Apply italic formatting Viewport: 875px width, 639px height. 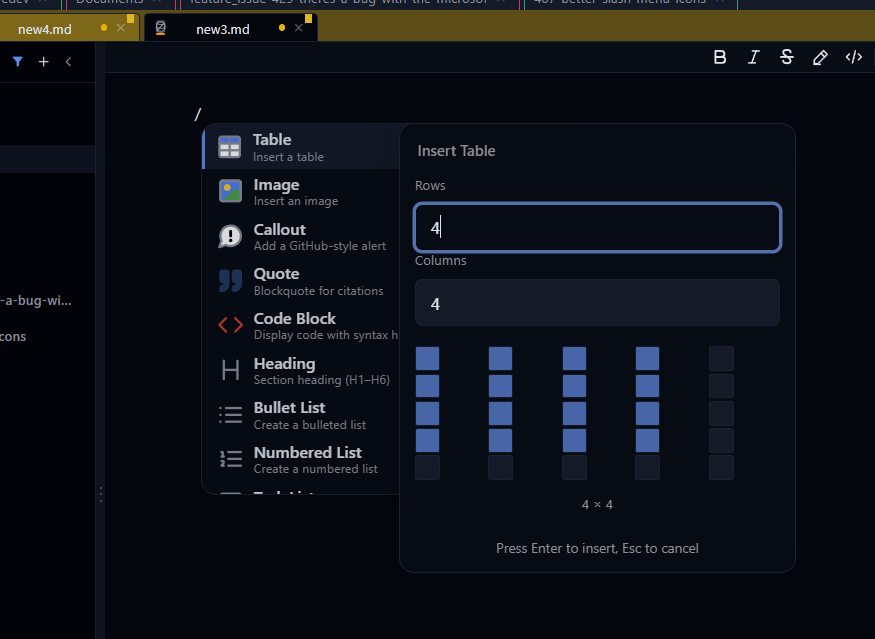coord(753,57)
